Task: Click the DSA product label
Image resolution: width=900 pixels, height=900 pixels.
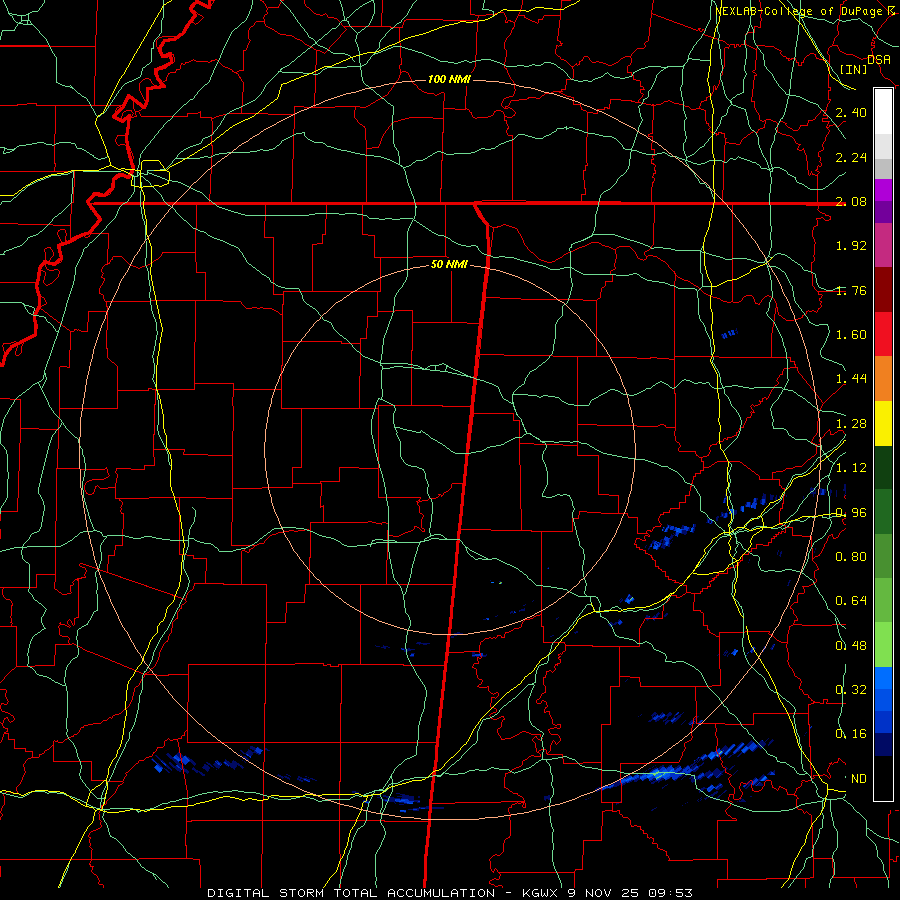Action: [x=879, y=60]
